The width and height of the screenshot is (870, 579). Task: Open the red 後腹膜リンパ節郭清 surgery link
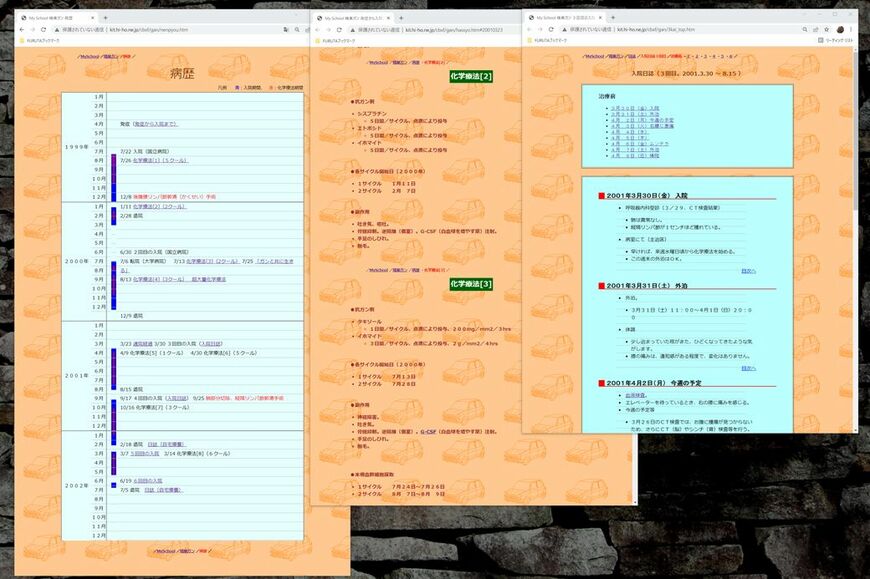coord(174,197)
